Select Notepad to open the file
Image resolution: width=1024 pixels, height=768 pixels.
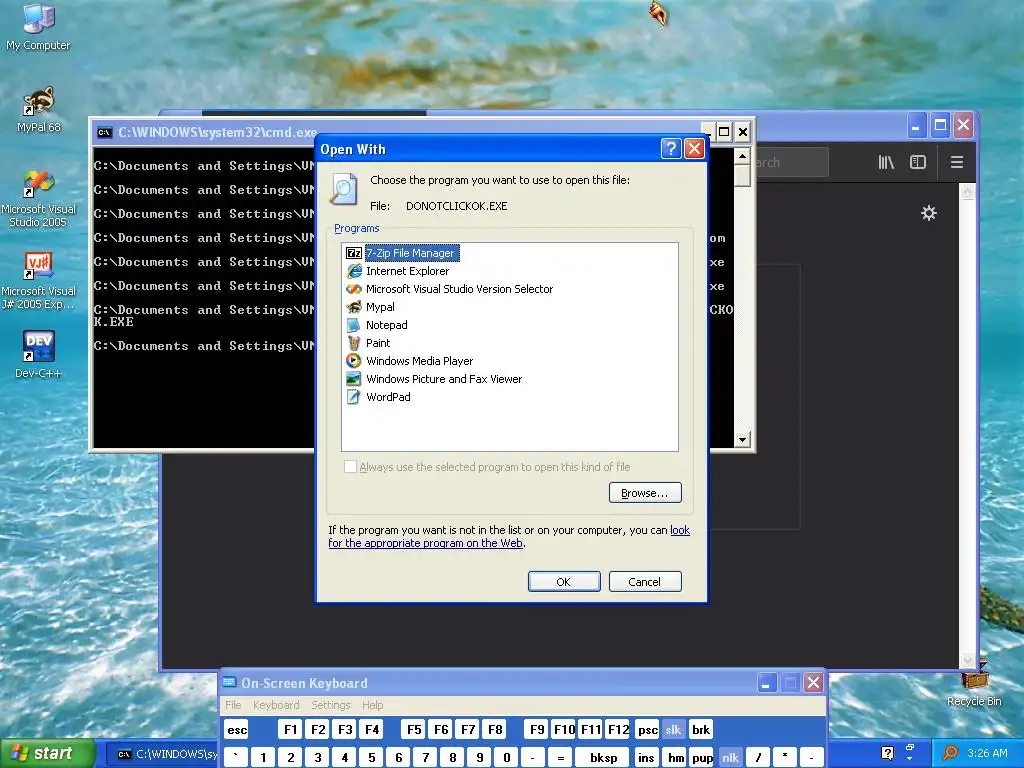click(x=377, y=325)
